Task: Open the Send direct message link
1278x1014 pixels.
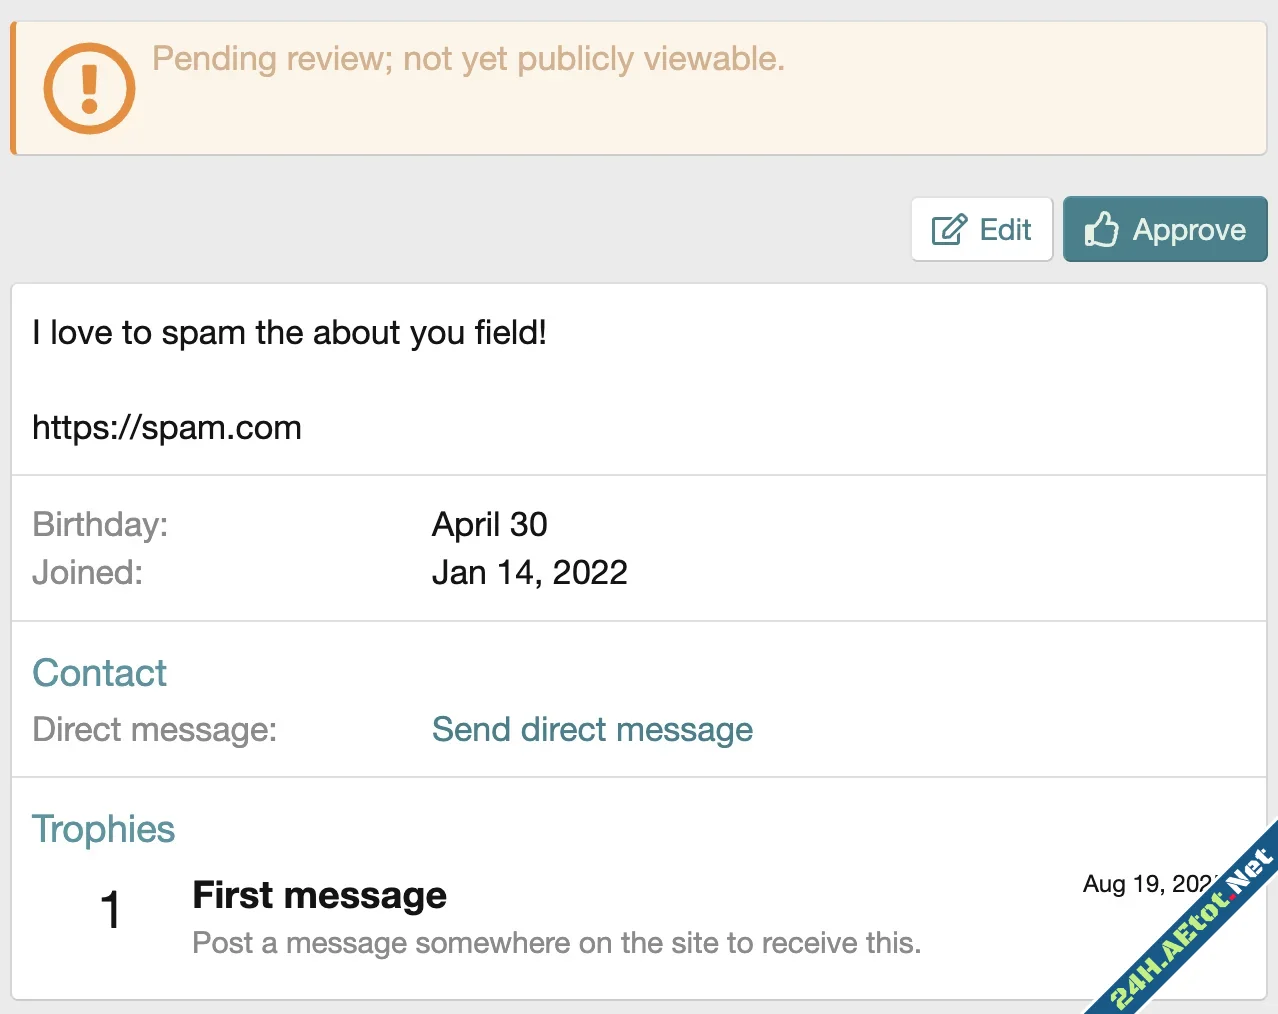Action: click(592, 730)
